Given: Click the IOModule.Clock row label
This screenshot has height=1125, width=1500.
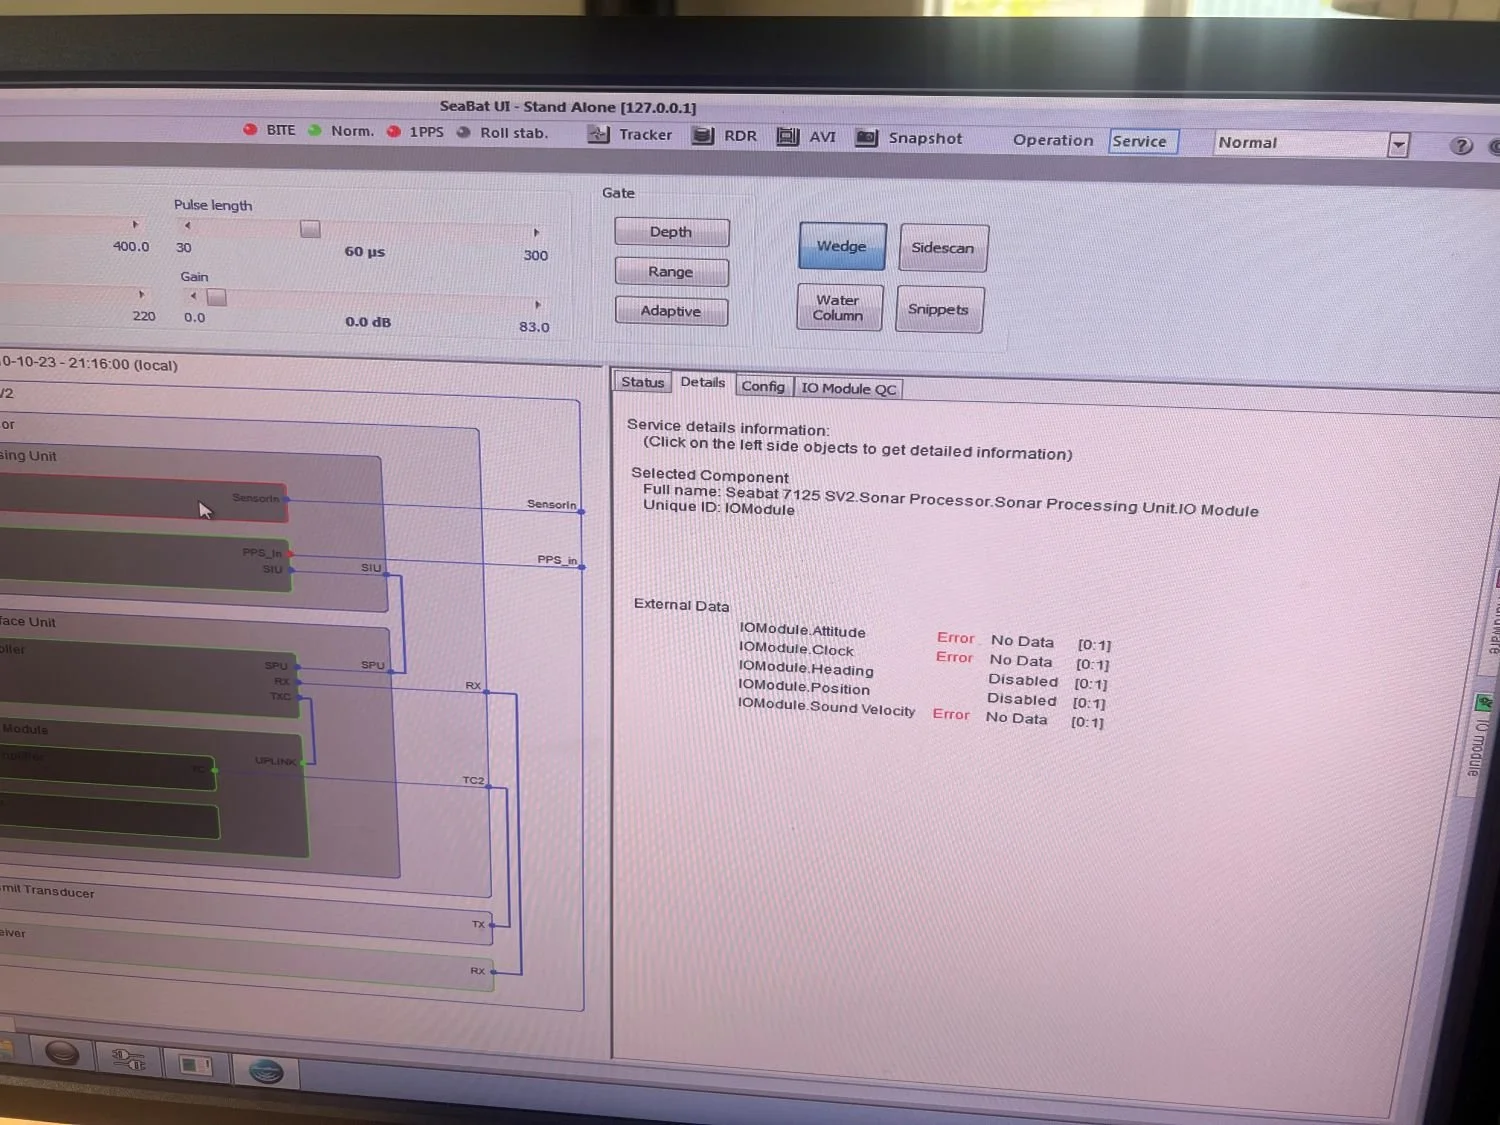Looking at the screenshot, I should (x=796, y=649).
